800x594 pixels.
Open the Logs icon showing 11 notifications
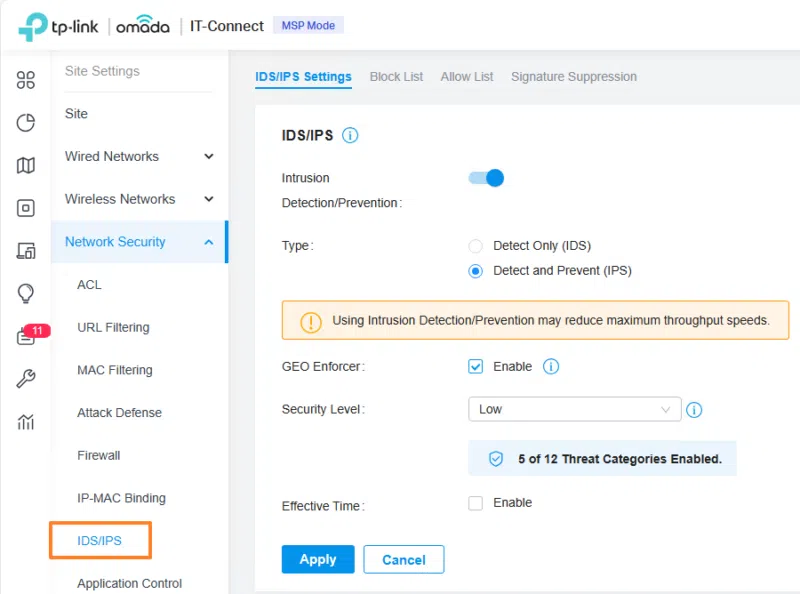tap(26, 337)
